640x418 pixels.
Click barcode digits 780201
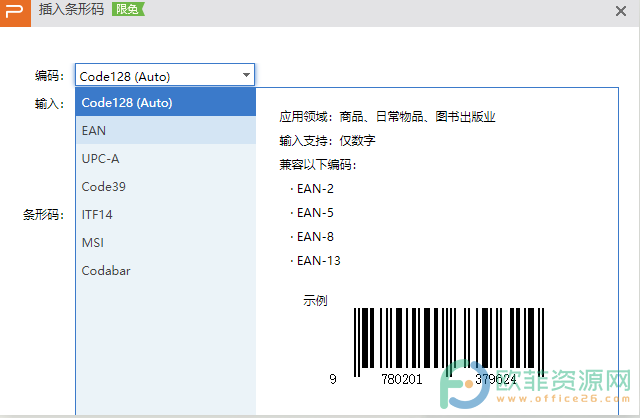[402, 380]
